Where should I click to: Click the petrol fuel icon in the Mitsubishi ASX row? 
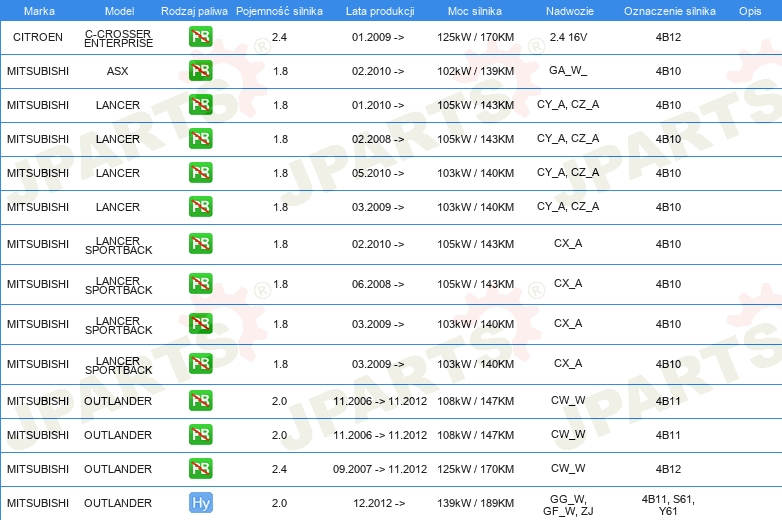click(x=200, y=71)
